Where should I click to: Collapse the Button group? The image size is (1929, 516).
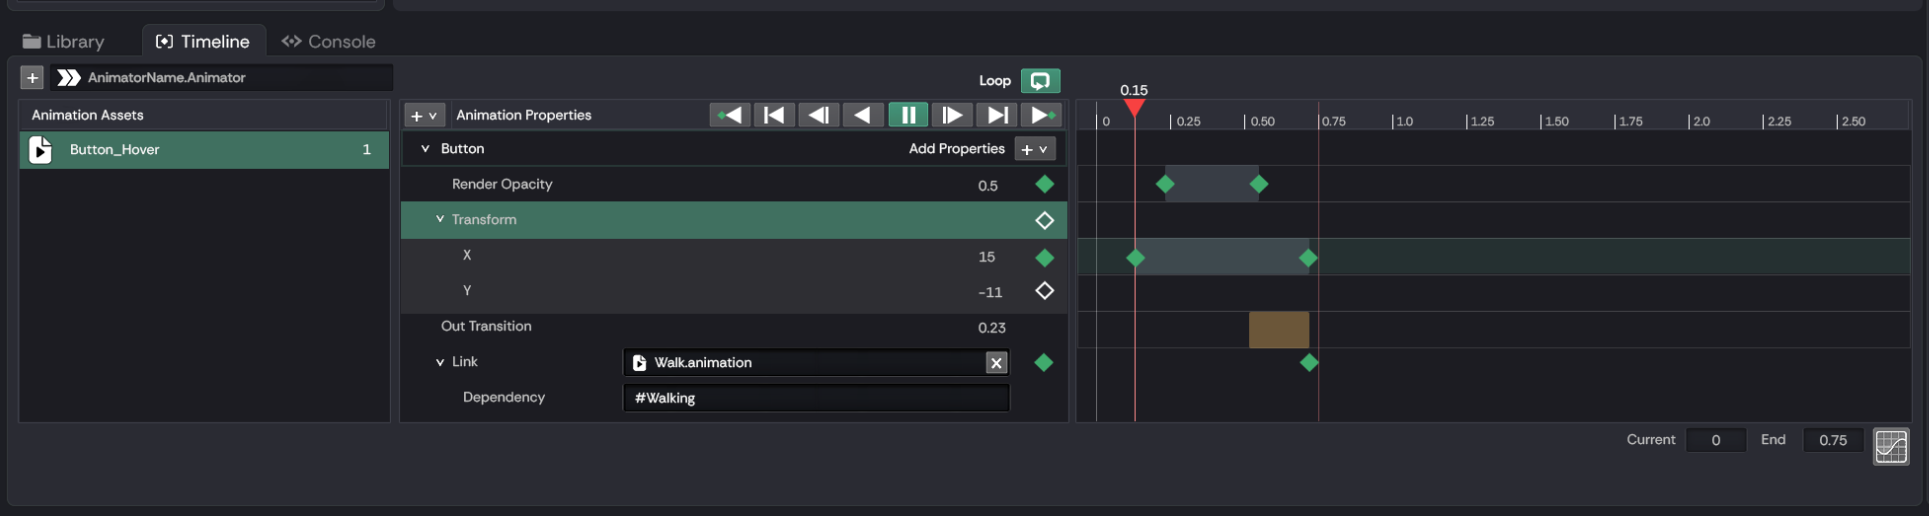(425, 149)
